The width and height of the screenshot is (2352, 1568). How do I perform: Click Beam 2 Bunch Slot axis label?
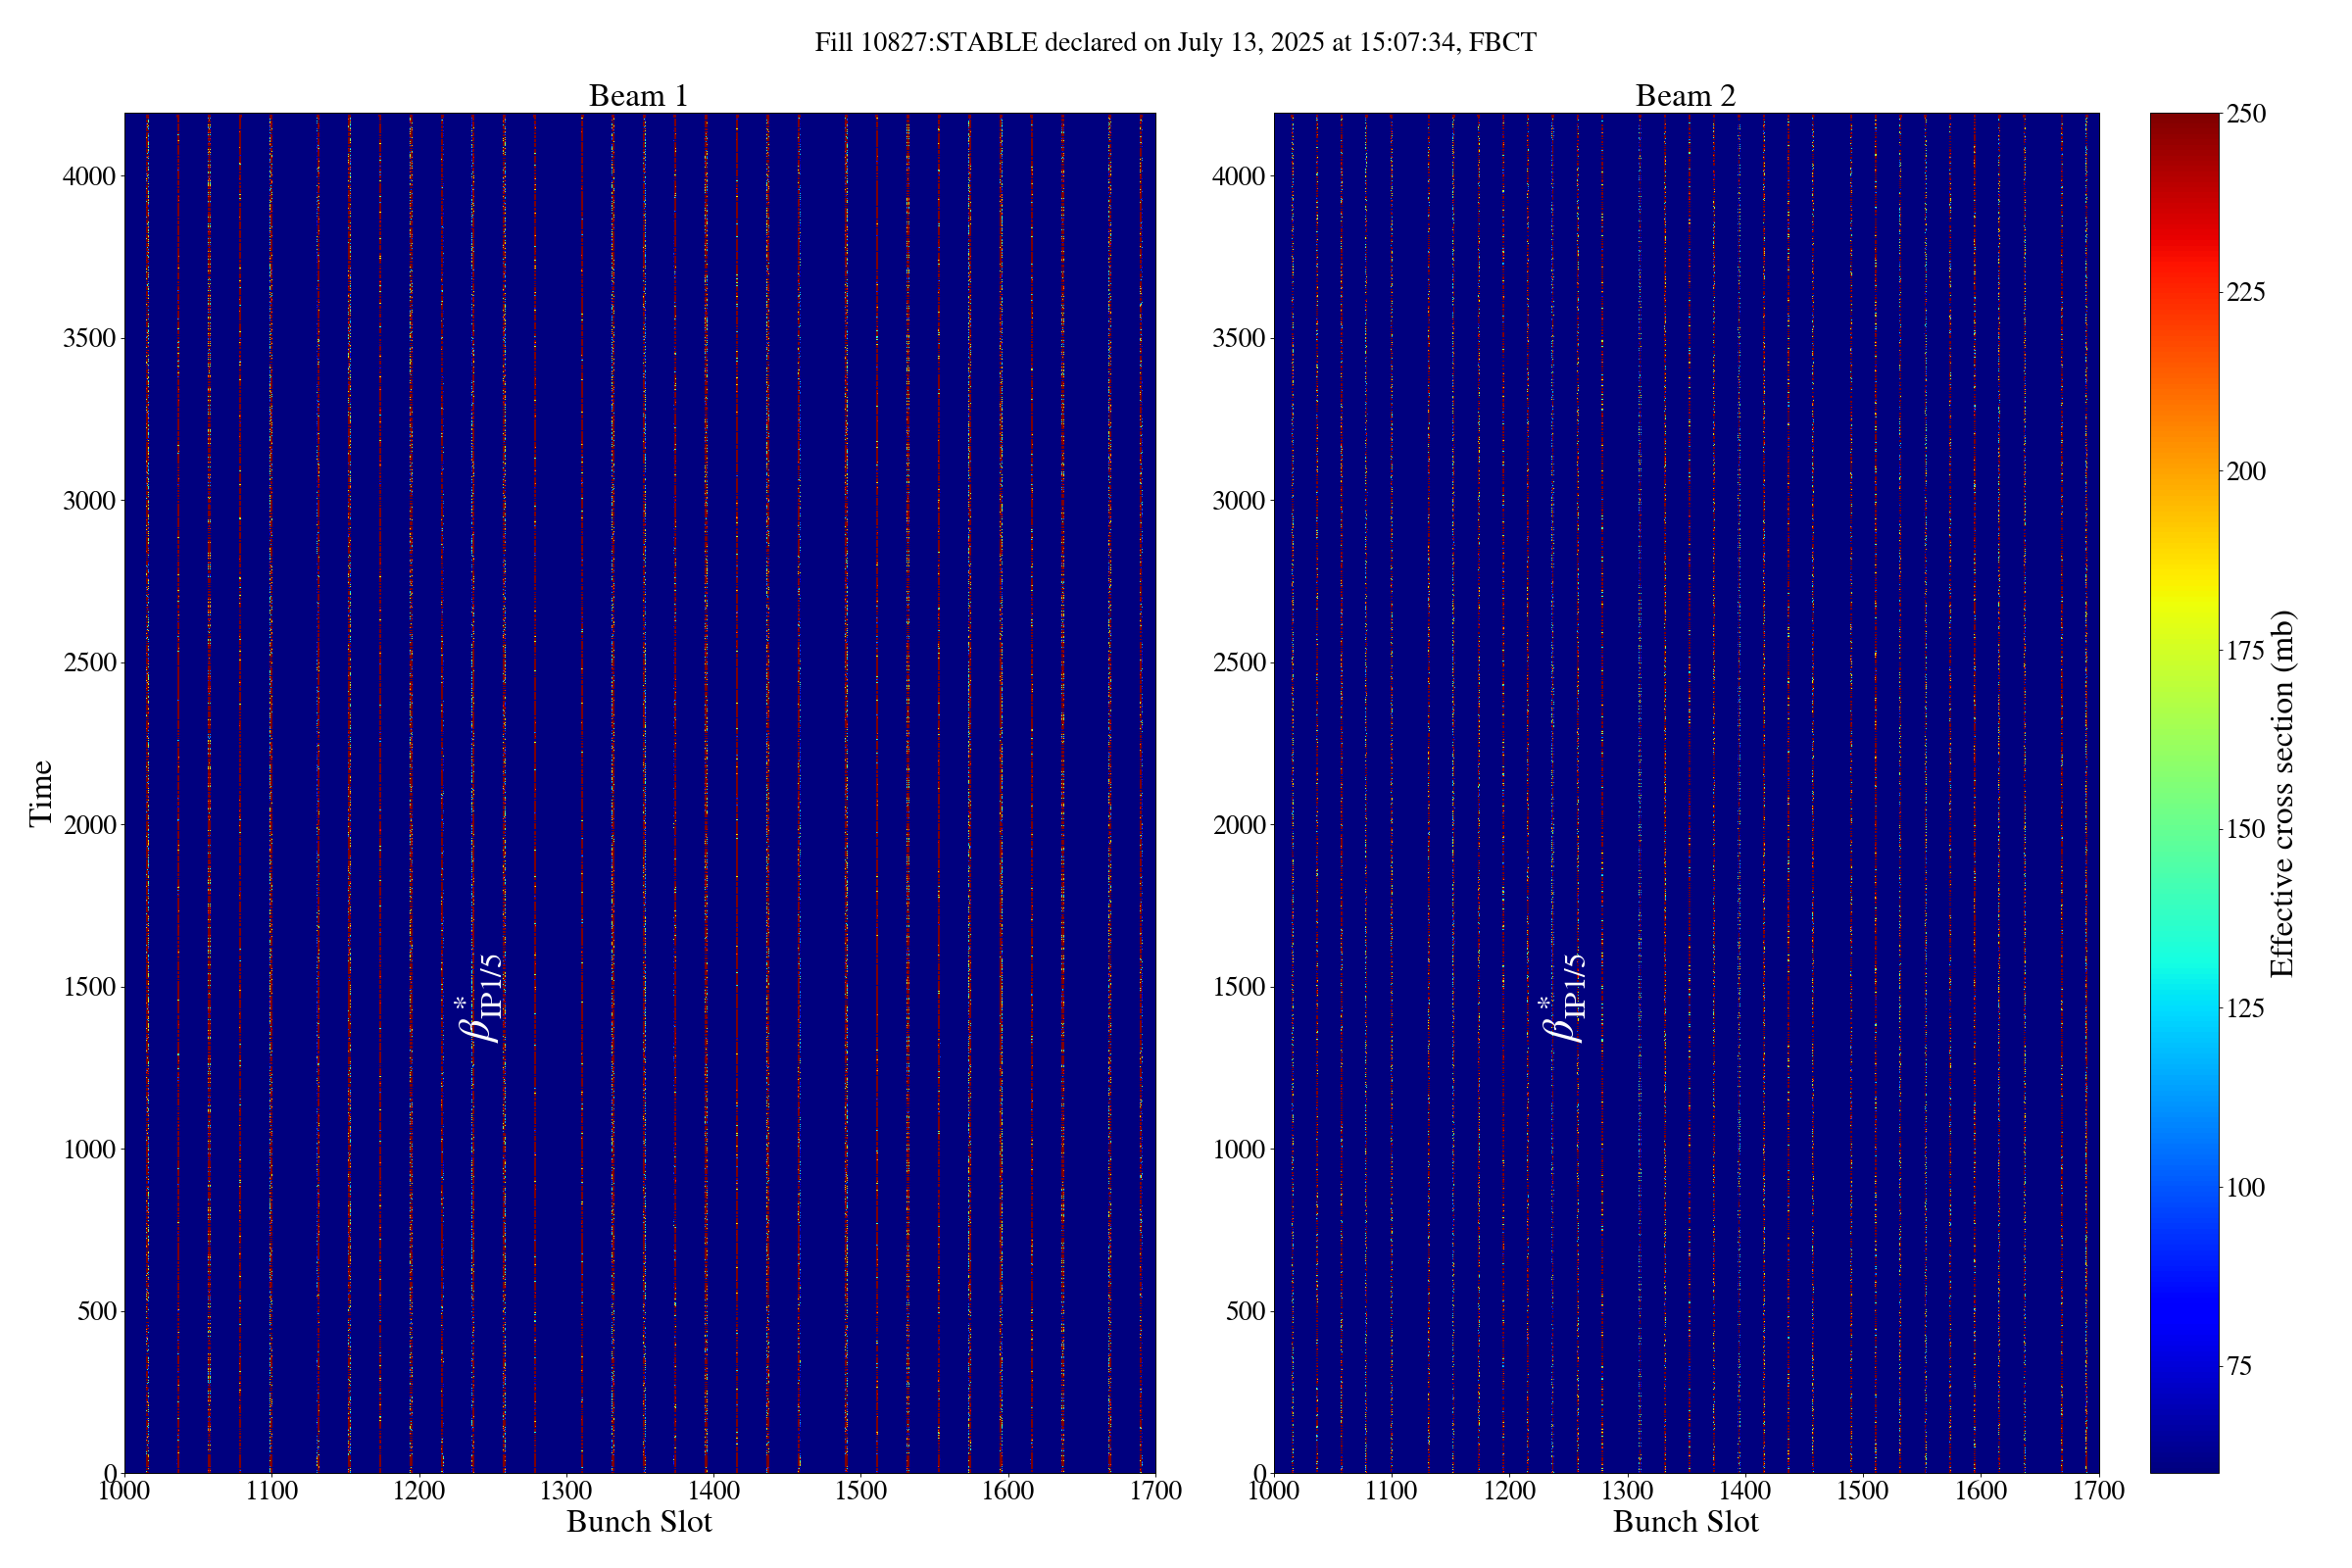coord(1685,1522)
